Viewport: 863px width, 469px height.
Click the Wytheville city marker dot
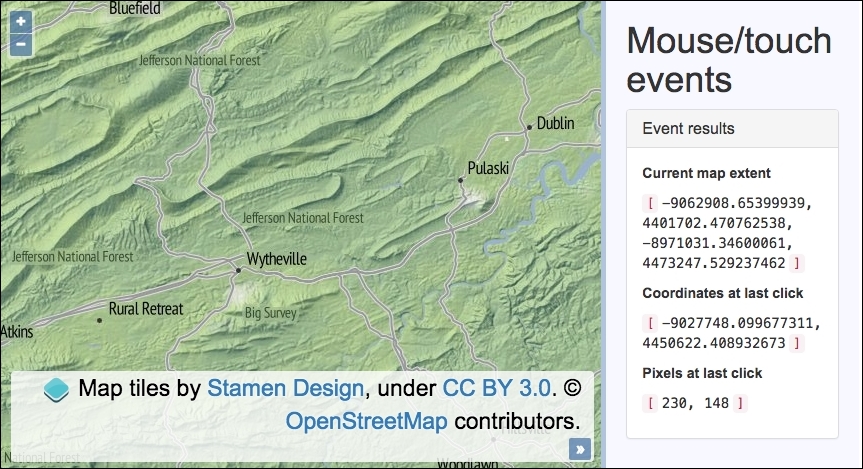pos(238,270)
